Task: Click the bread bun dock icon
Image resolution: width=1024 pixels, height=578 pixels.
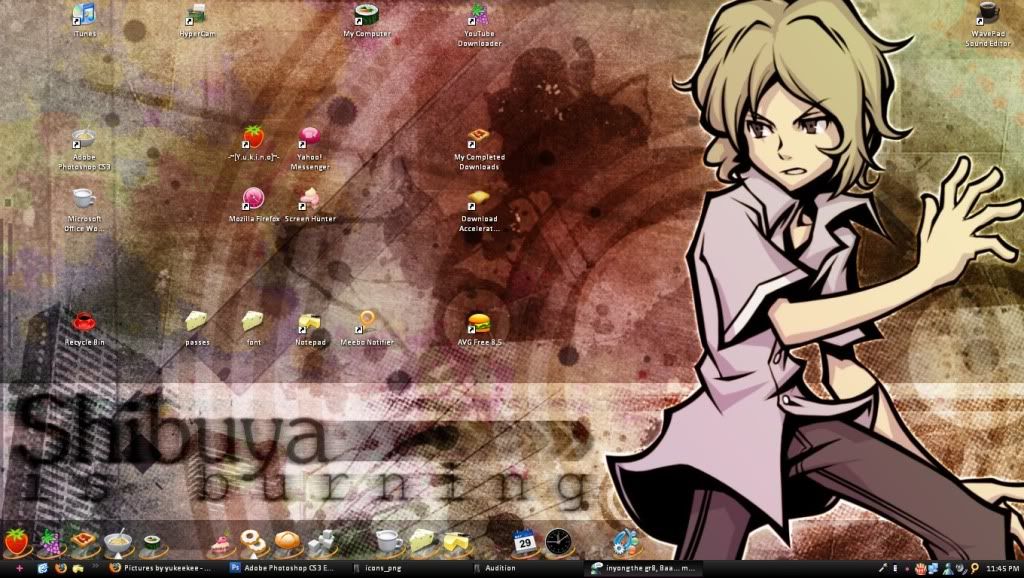Action: [287, 541]
